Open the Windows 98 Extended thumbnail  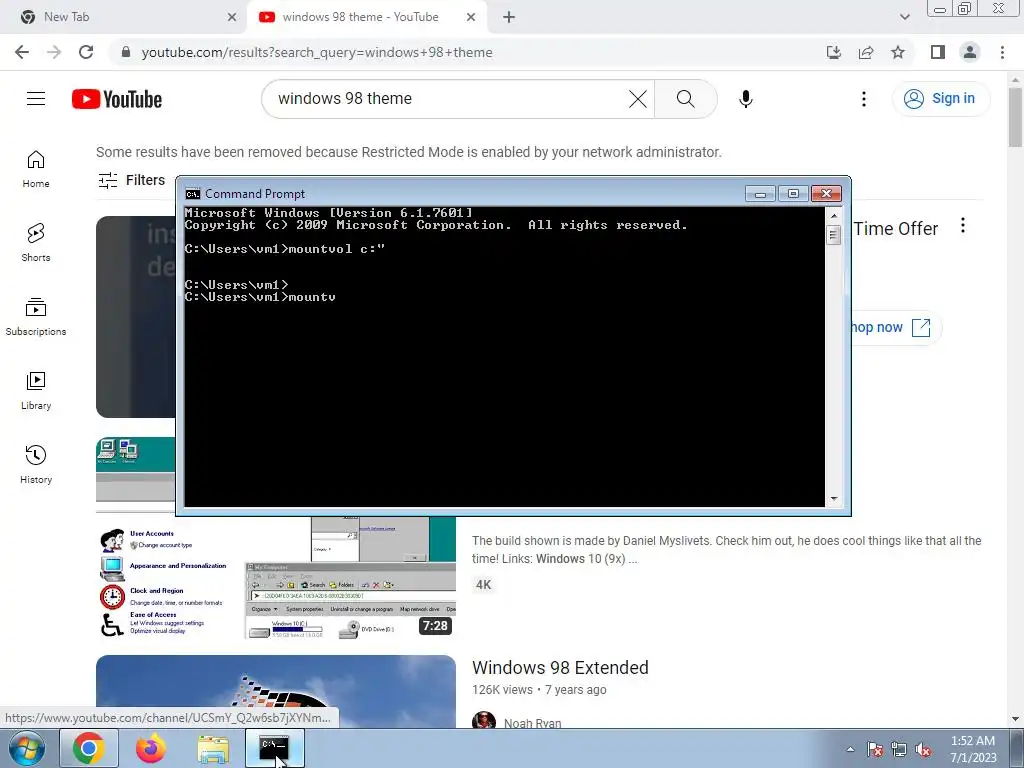[x=276, y=692]
